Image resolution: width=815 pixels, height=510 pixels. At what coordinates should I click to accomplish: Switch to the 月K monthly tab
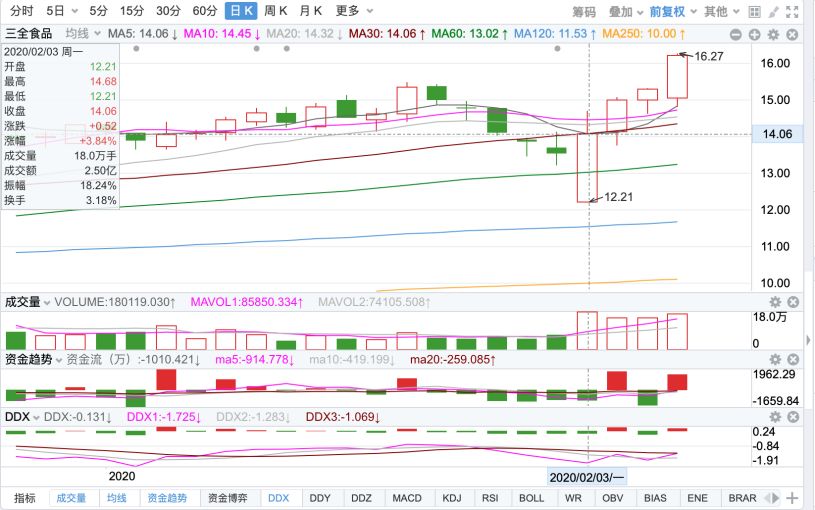tap(311, 11)
